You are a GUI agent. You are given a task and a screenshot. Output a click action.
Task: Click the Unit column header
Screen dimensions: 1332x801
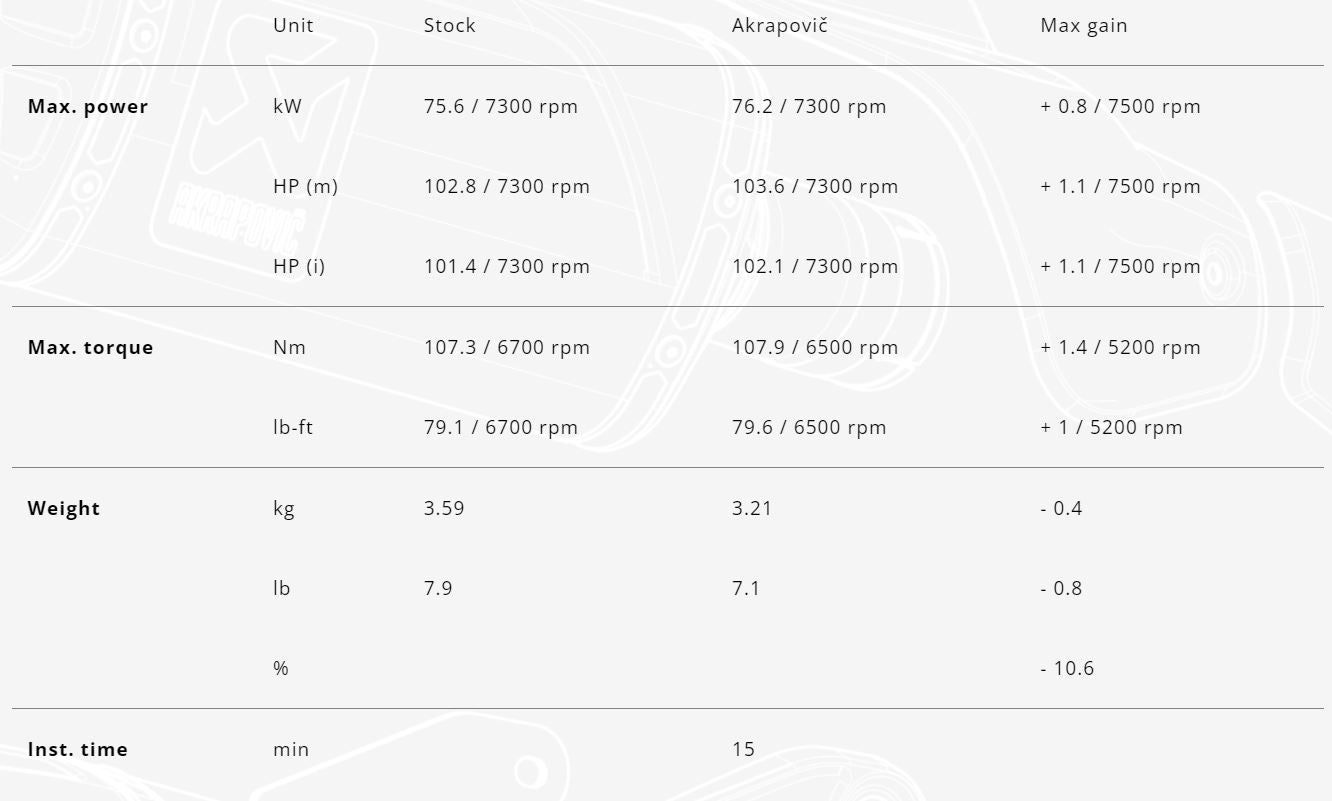[293, 26]
